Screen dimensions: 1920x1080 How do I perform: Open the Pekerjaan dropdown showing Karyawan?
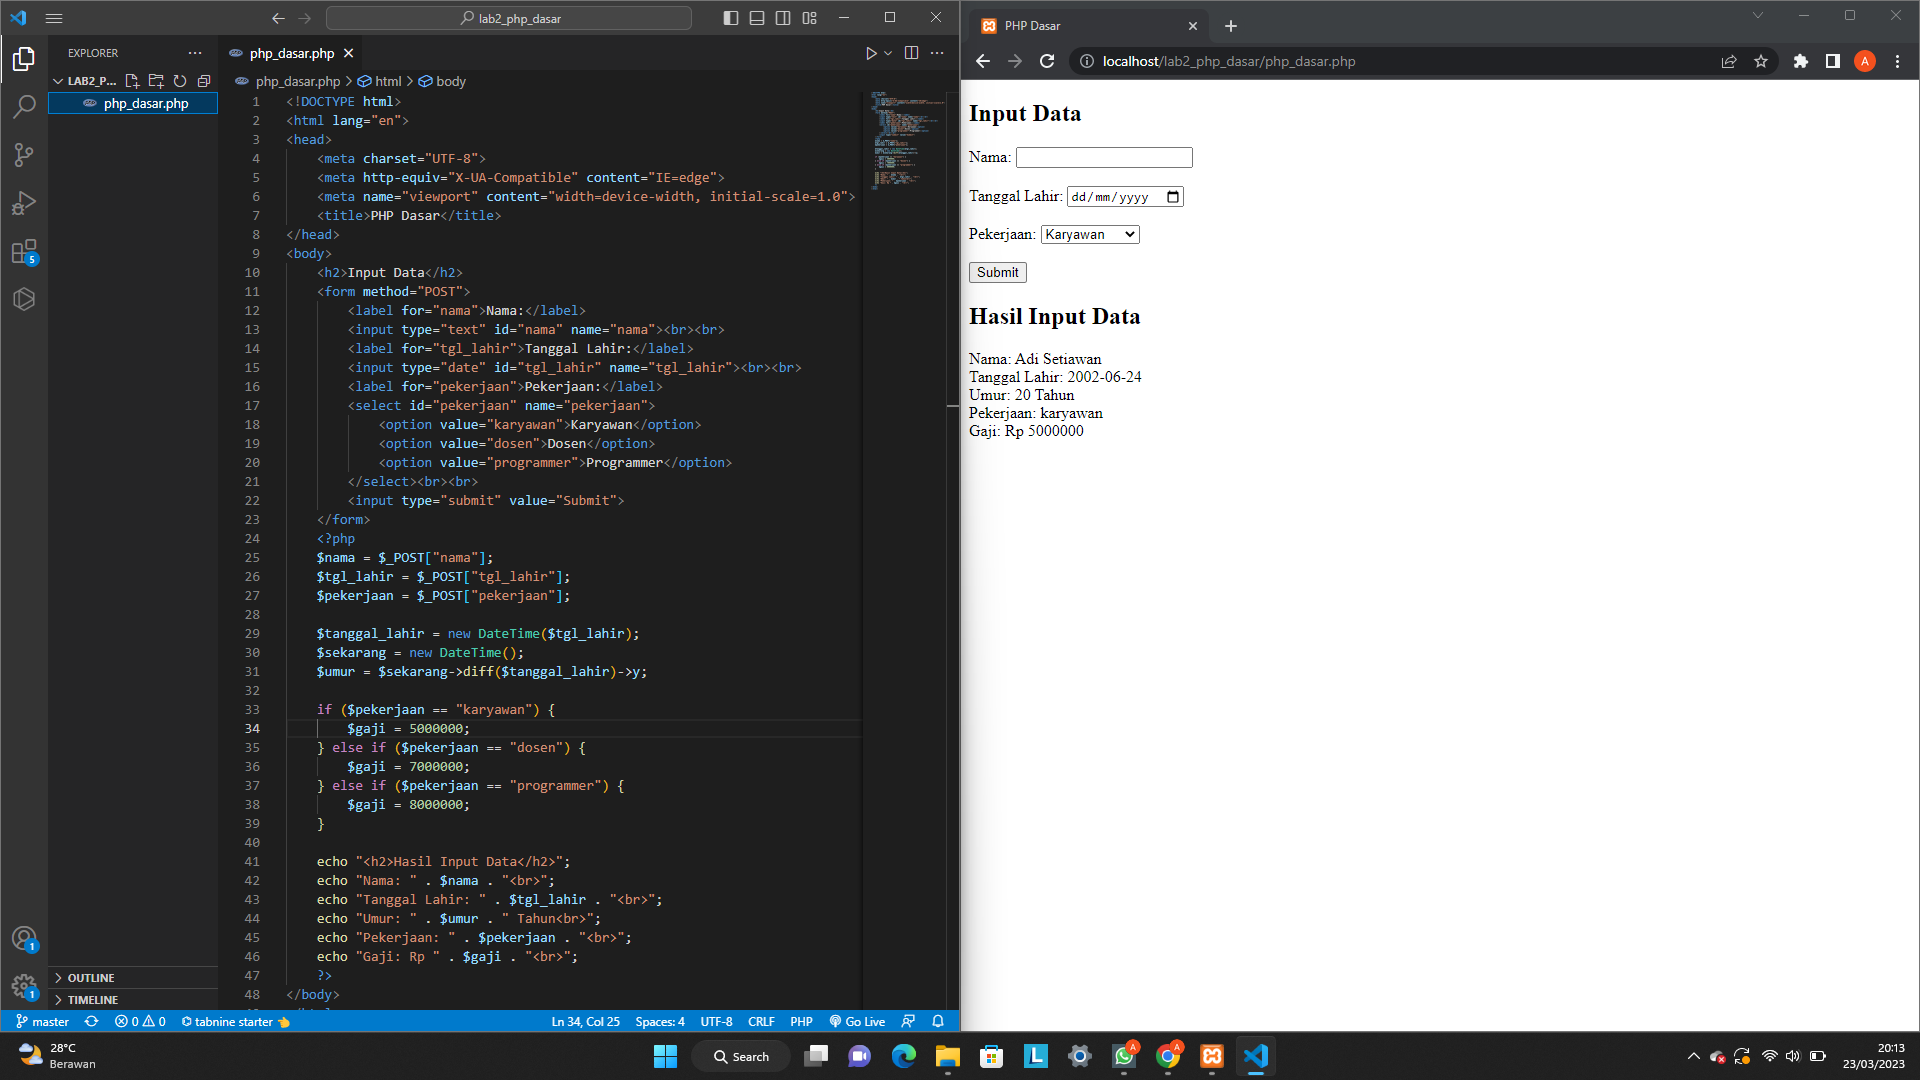pos(1089,234)
